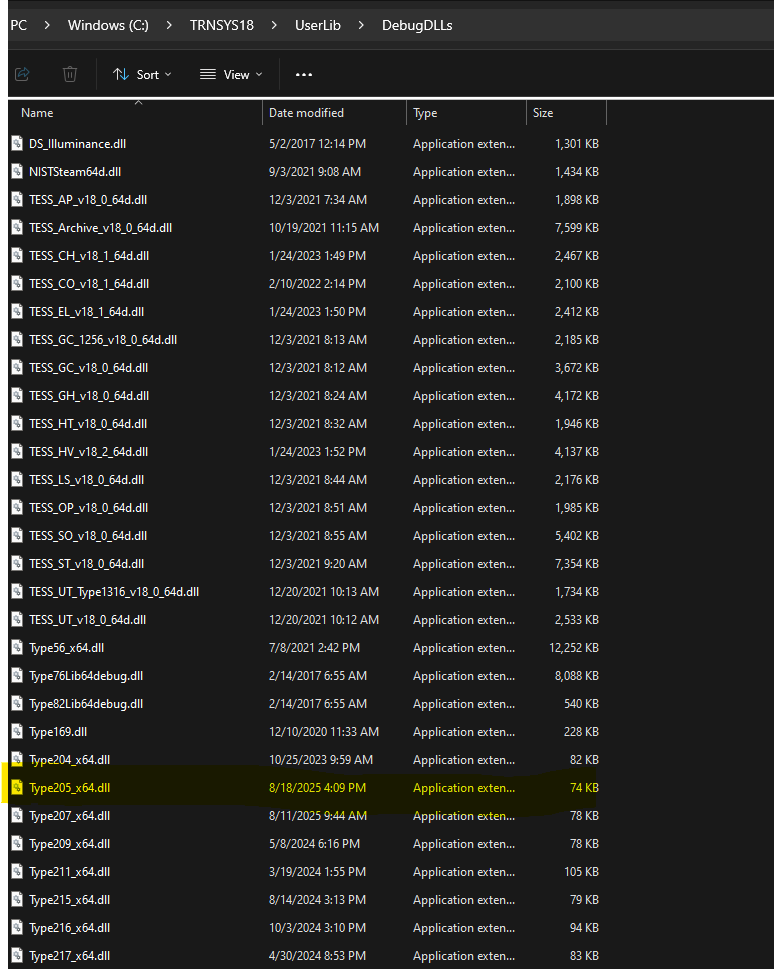The image size is (774, 969).
Task: Click the Size column header
Action: [x=543, y=113]
